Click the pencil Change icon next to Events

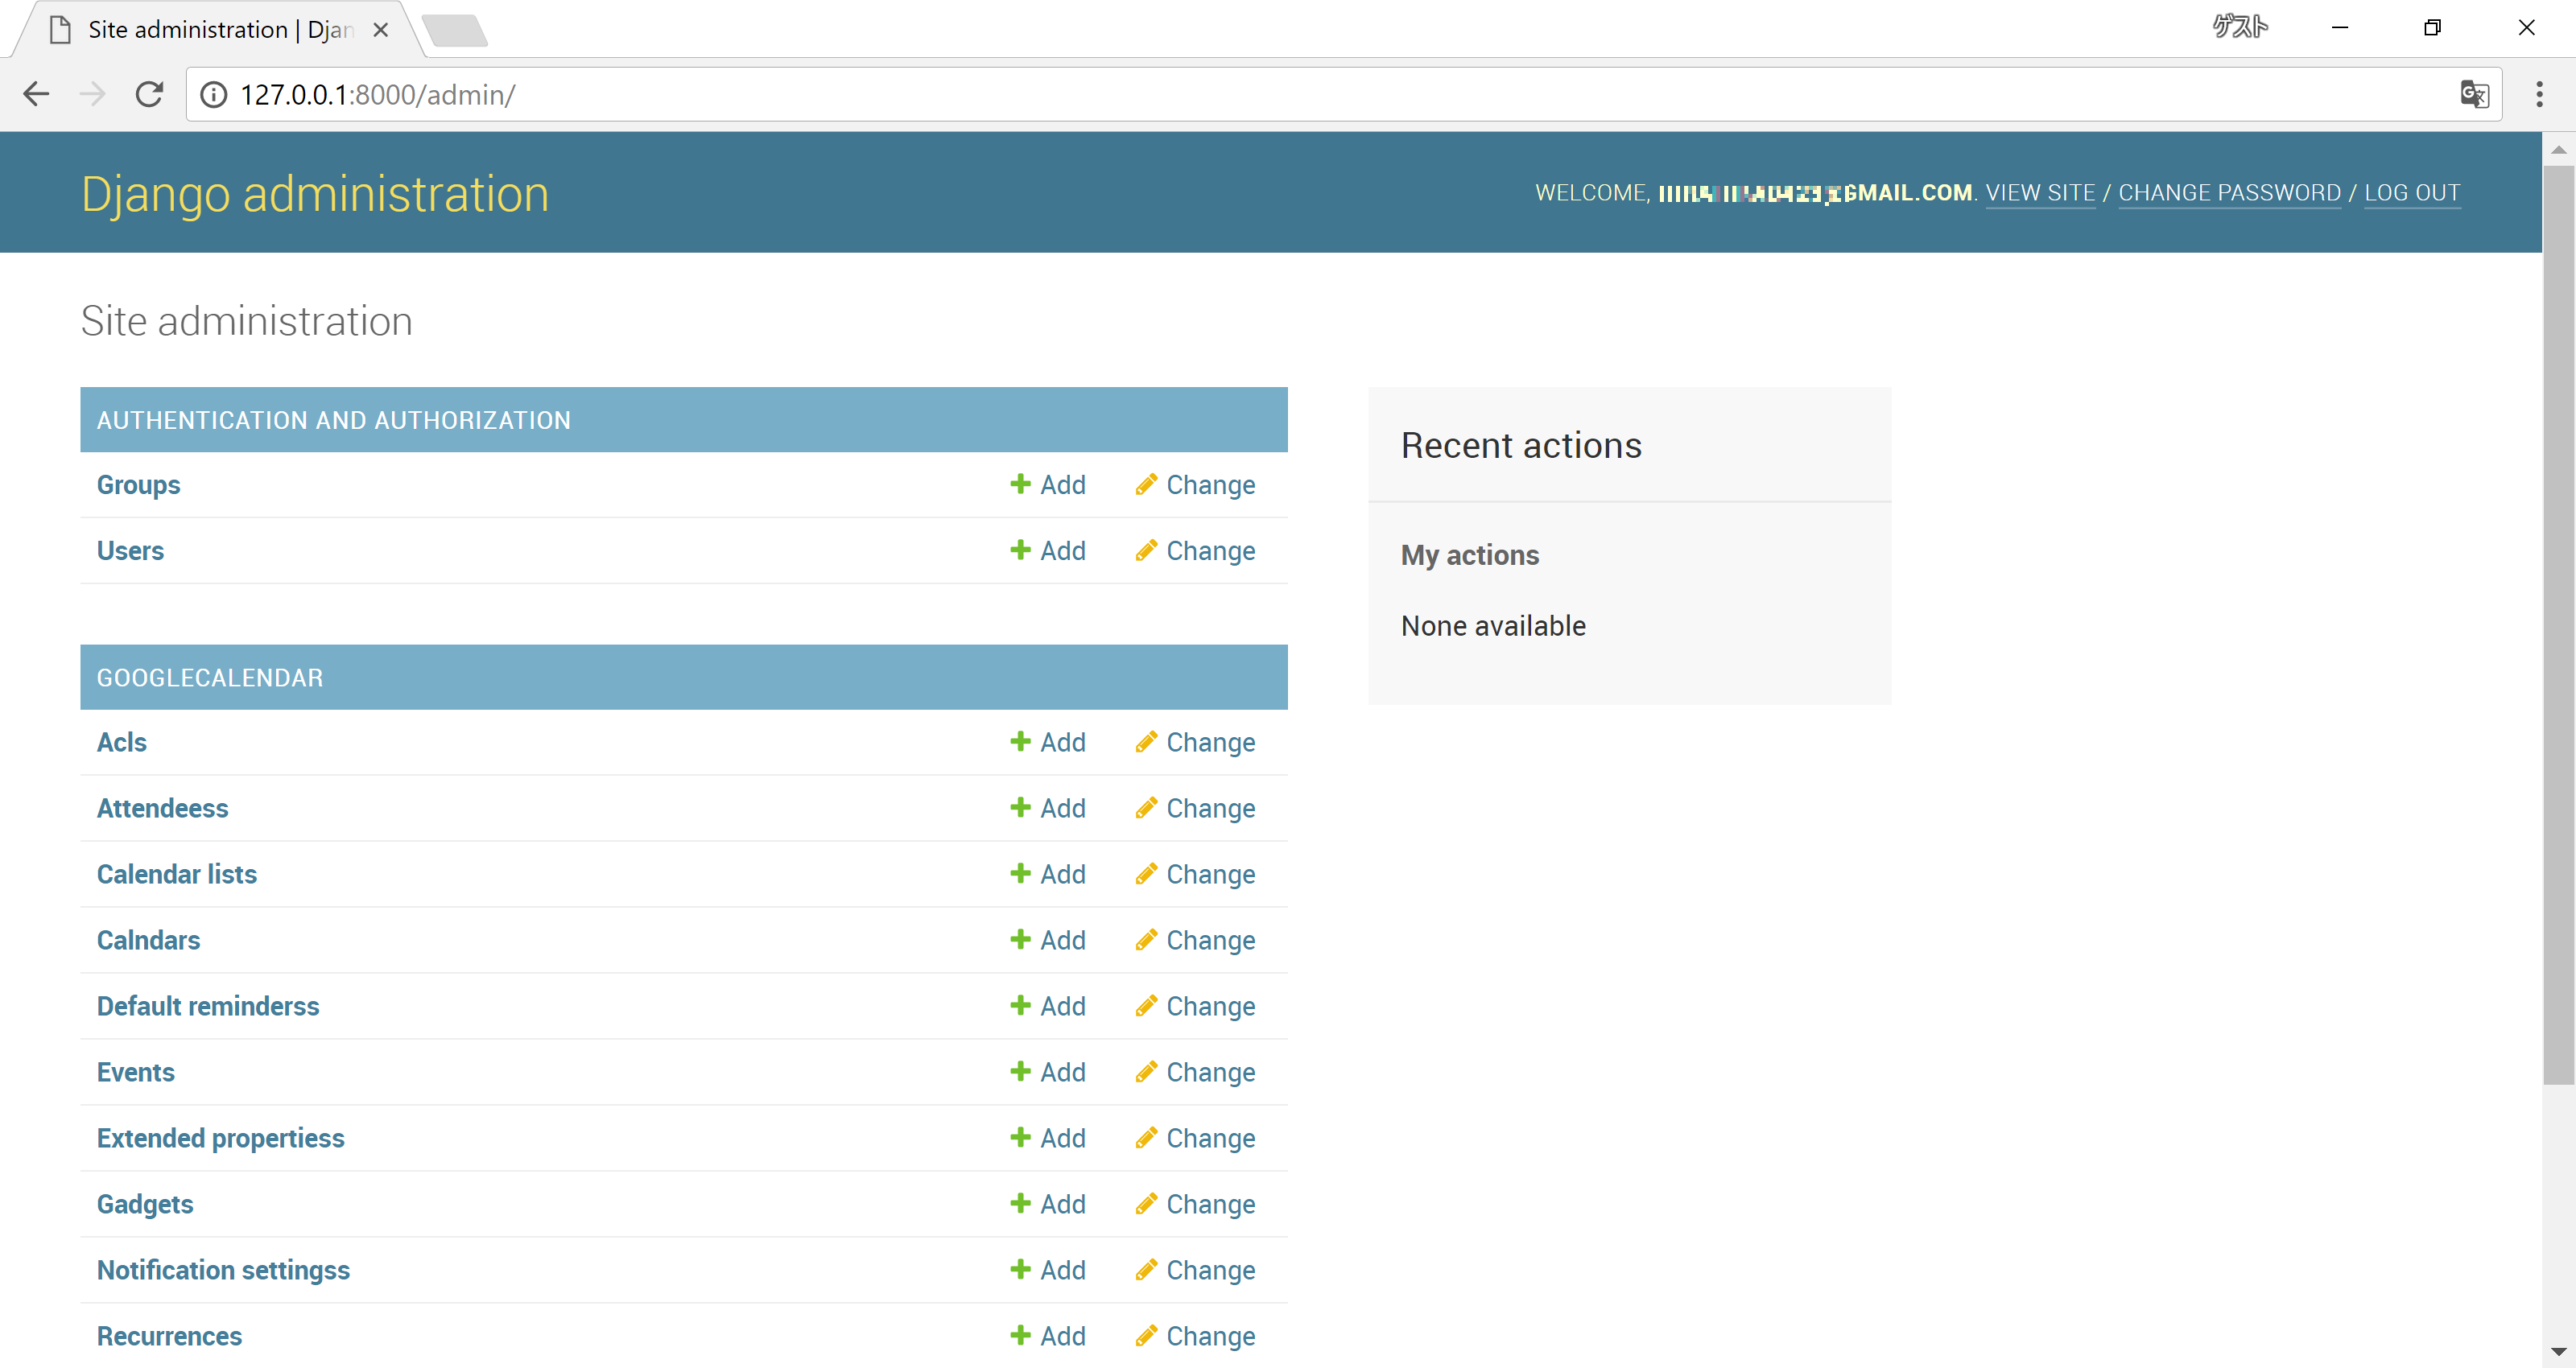pyautogui.click(x=1146, y=1072)
